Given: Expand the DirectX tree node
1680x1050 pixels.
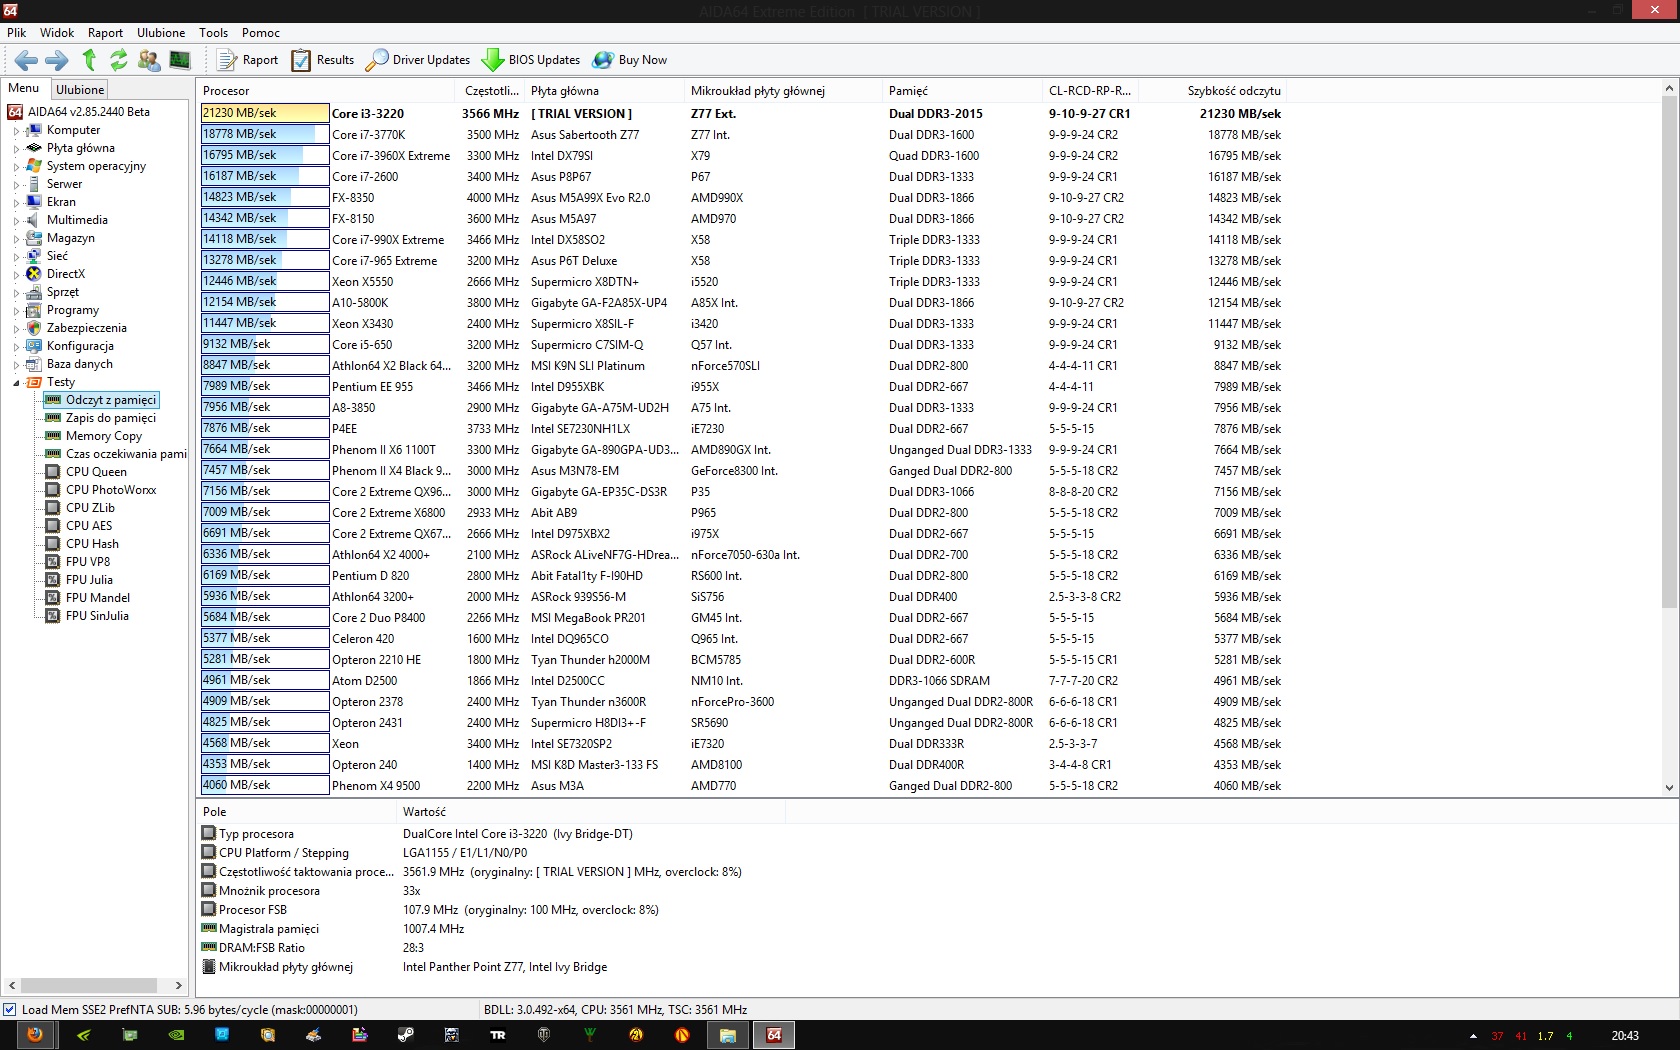Looking at the screenshot, I should tap(16, 275).
